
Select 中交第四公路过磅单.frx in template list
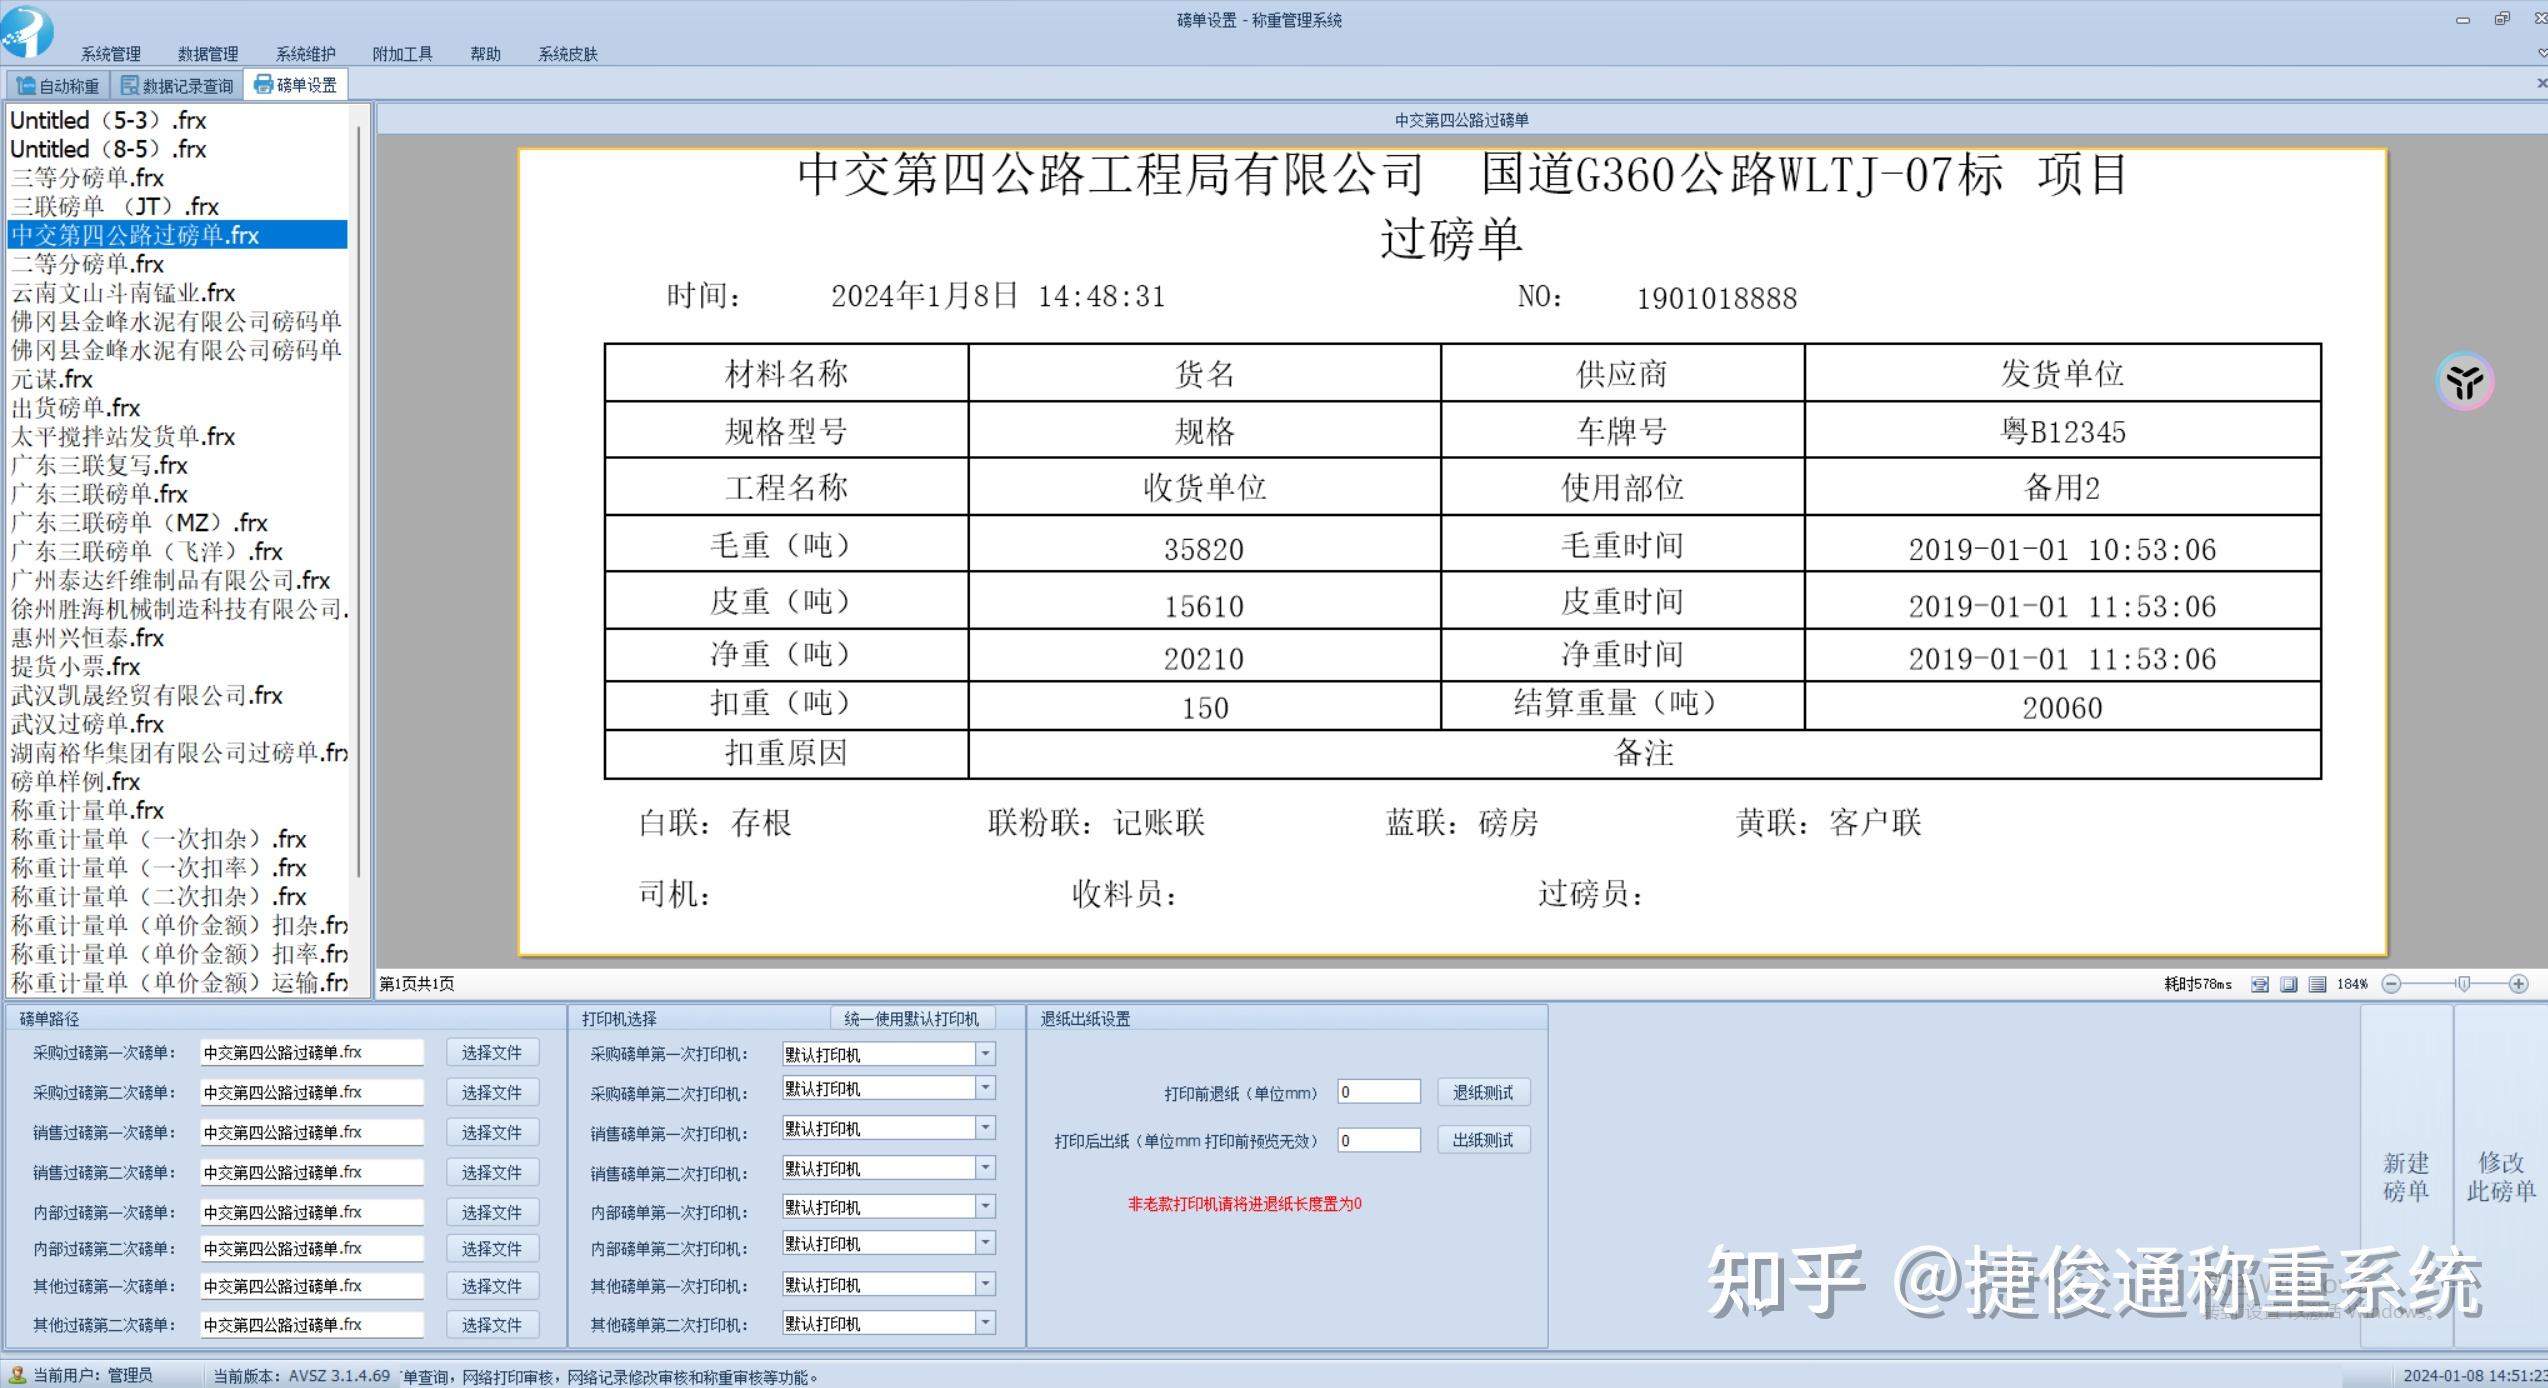[178, 235]
